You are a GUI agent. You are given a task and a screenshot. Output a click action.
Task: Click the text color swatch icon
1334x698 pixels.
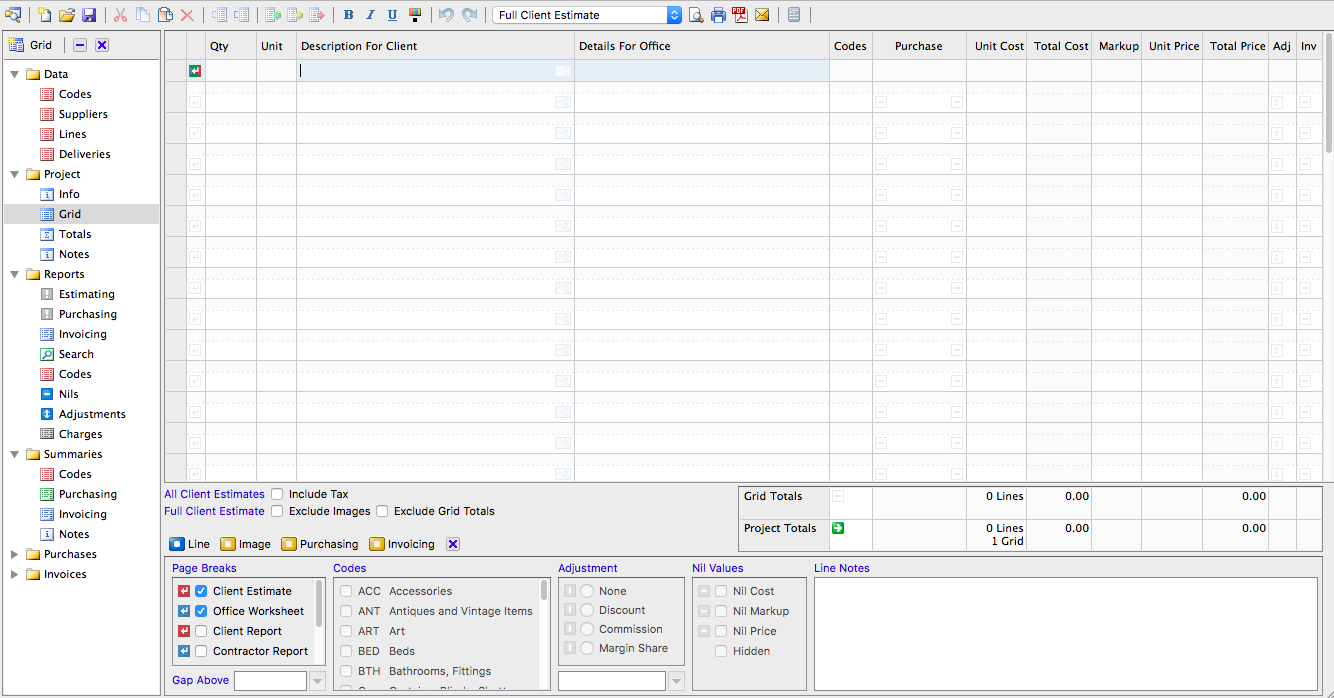click(x=415, y=15)
